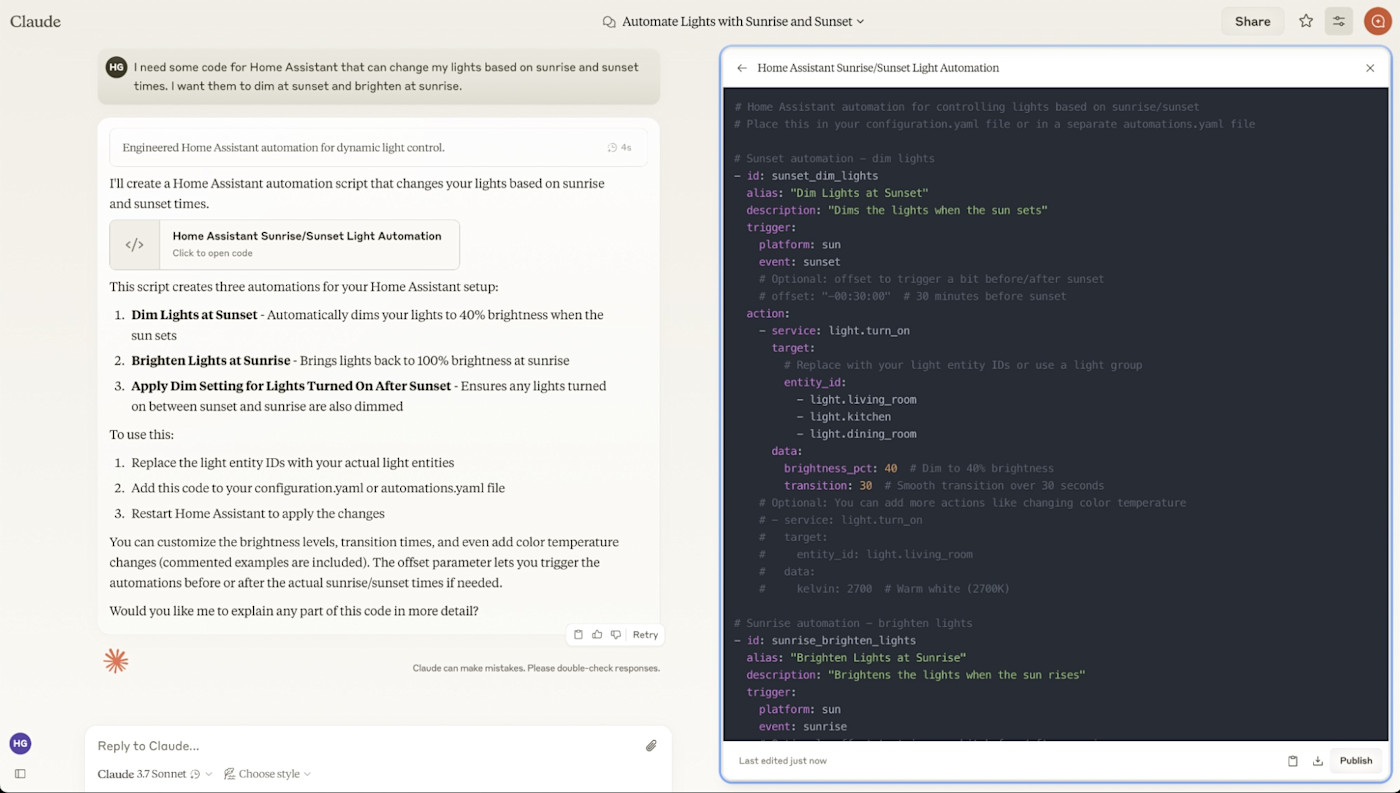Screen dimensions: 1400x793
Task: Click 'Restart Home Assistant to apply the changes'
Action: click(x=257, y=514)
